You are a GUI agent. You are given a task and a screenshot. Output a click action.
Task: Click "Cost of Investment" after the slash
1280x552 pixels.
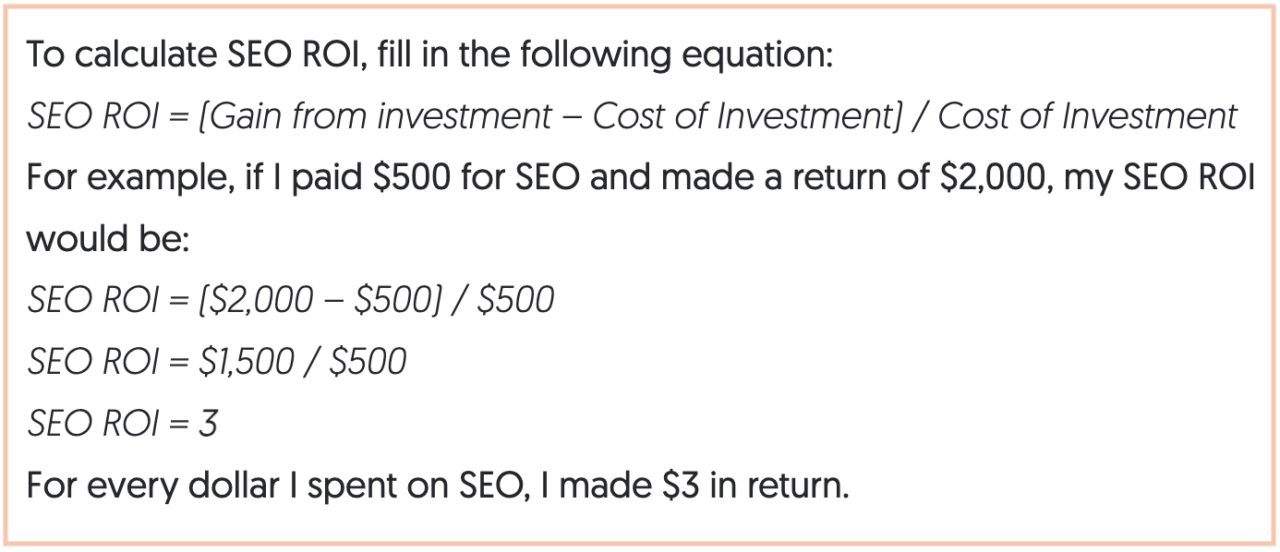point(1088,117)
